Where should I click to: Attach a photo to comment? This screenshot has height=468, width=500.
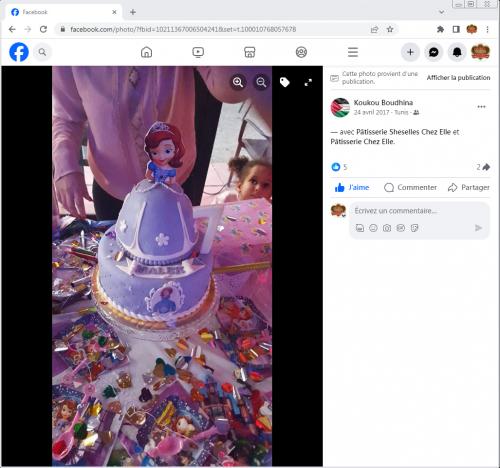point(387,228)
